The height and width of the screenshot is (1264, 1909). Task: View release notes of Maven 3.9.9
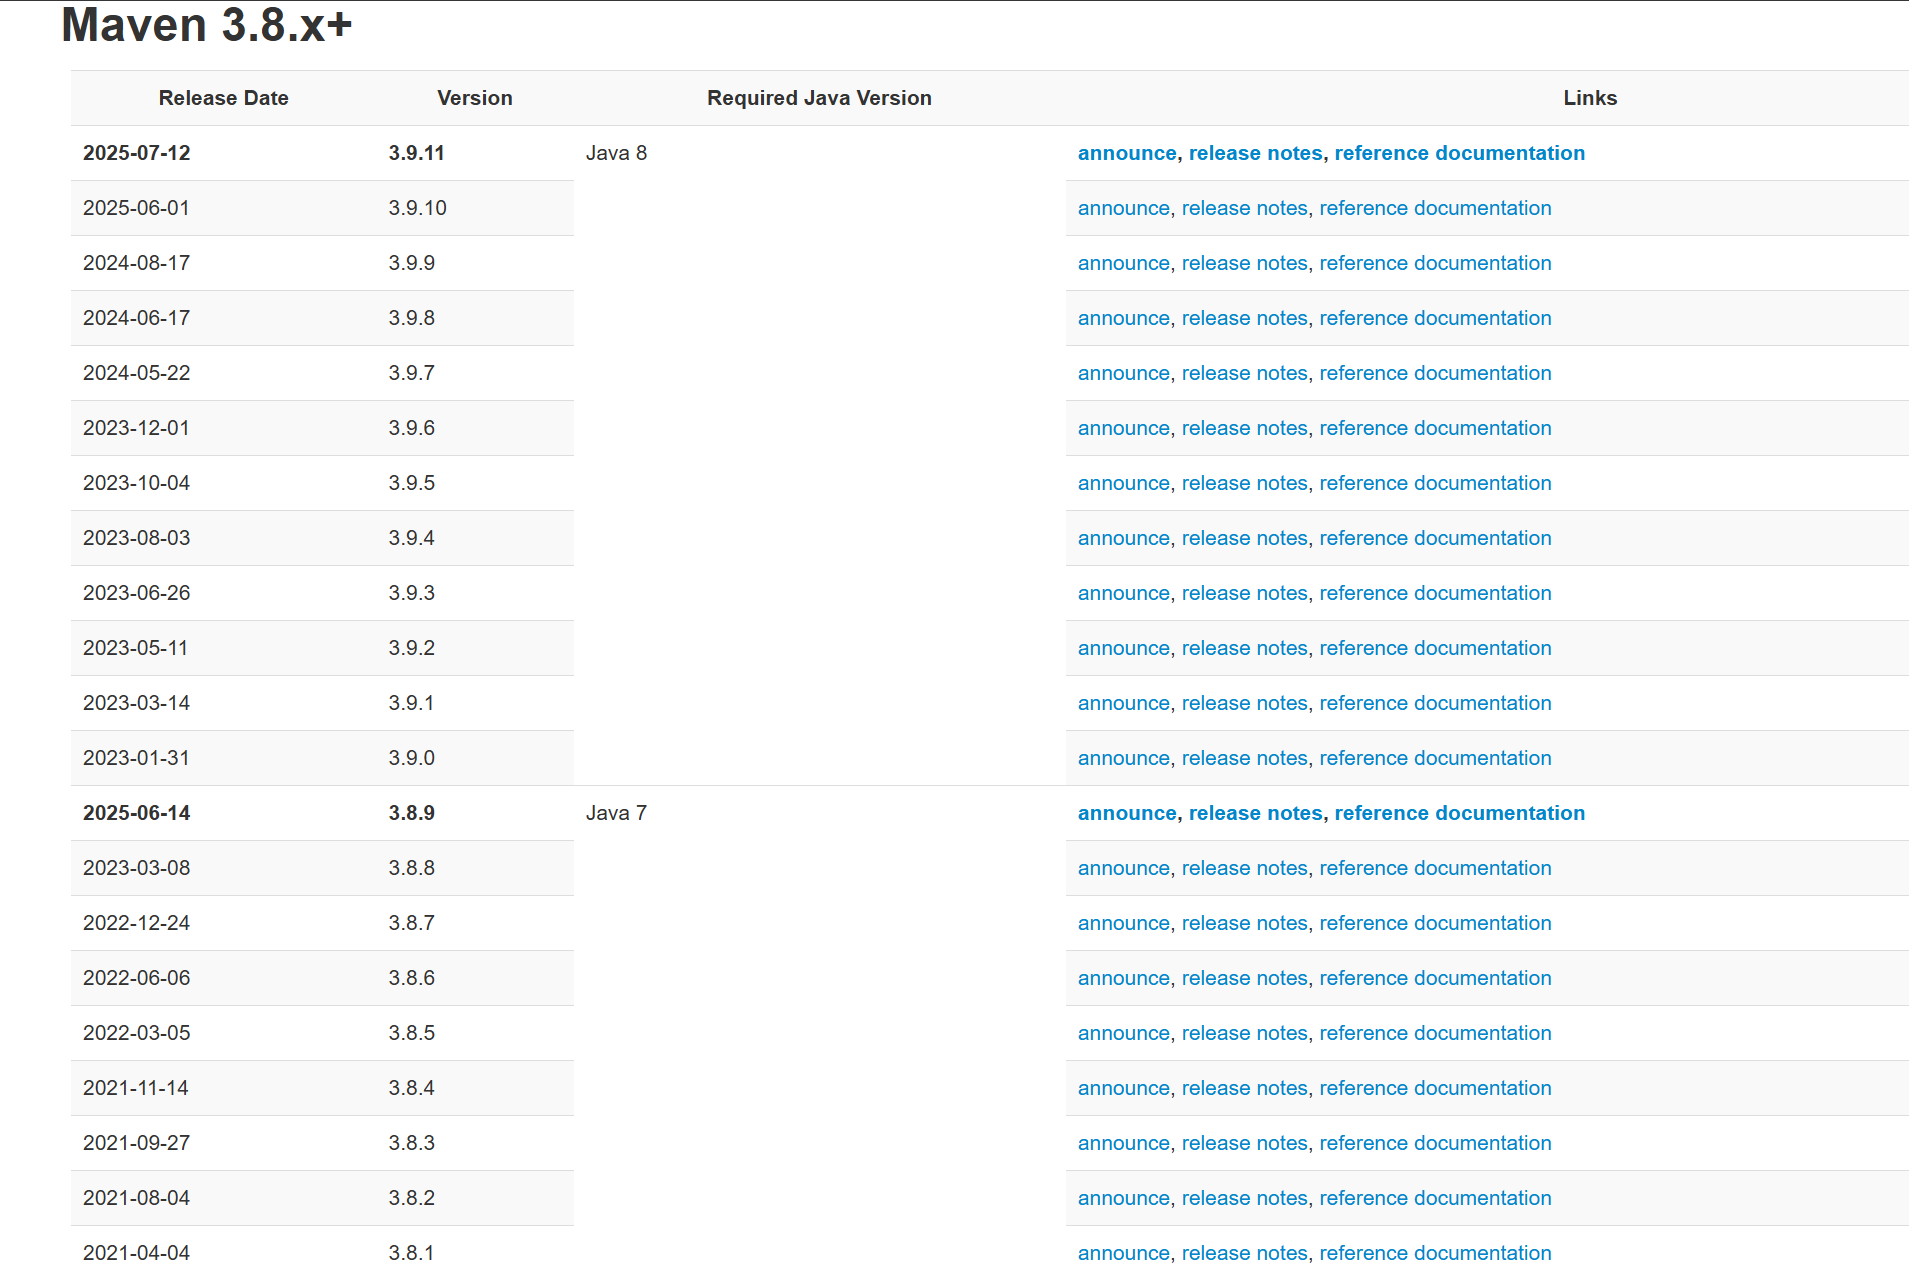pos(1244,263)
